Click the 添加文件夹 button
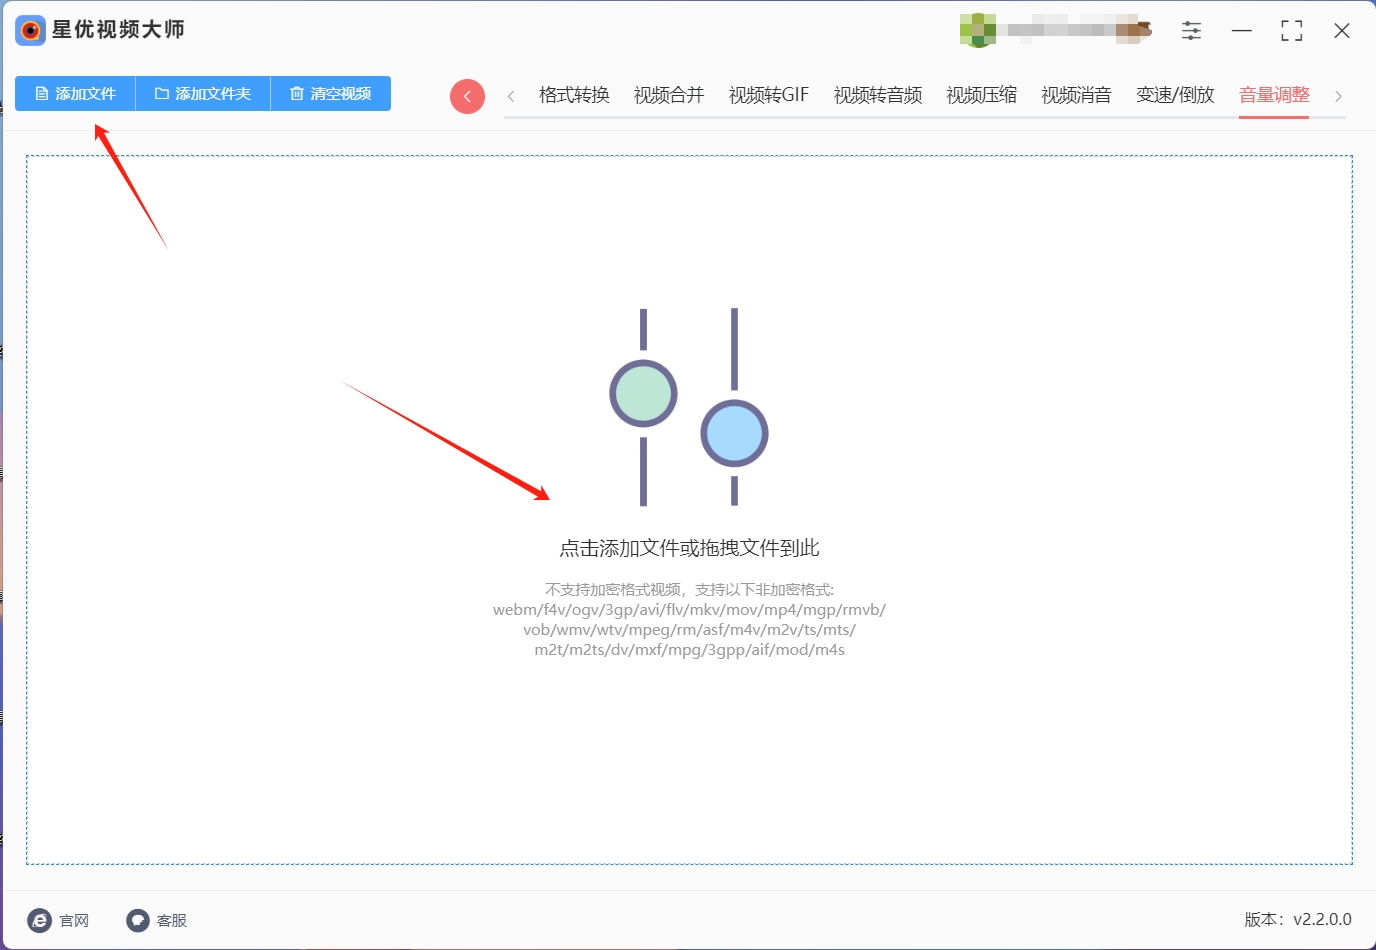This screenshot has height=950, width=1376. tap(203, 94)
